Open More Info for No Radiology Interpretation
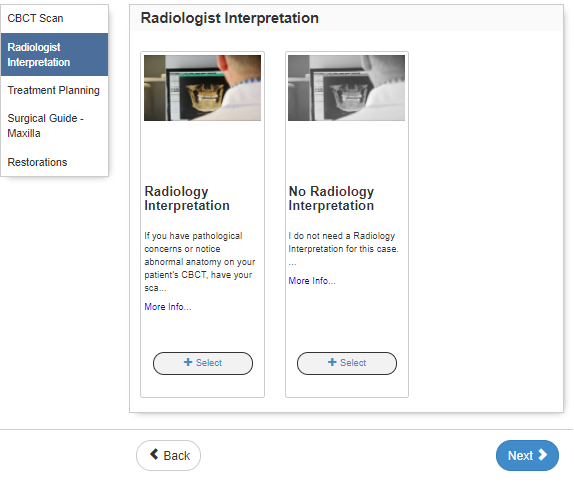 (312, 281)
